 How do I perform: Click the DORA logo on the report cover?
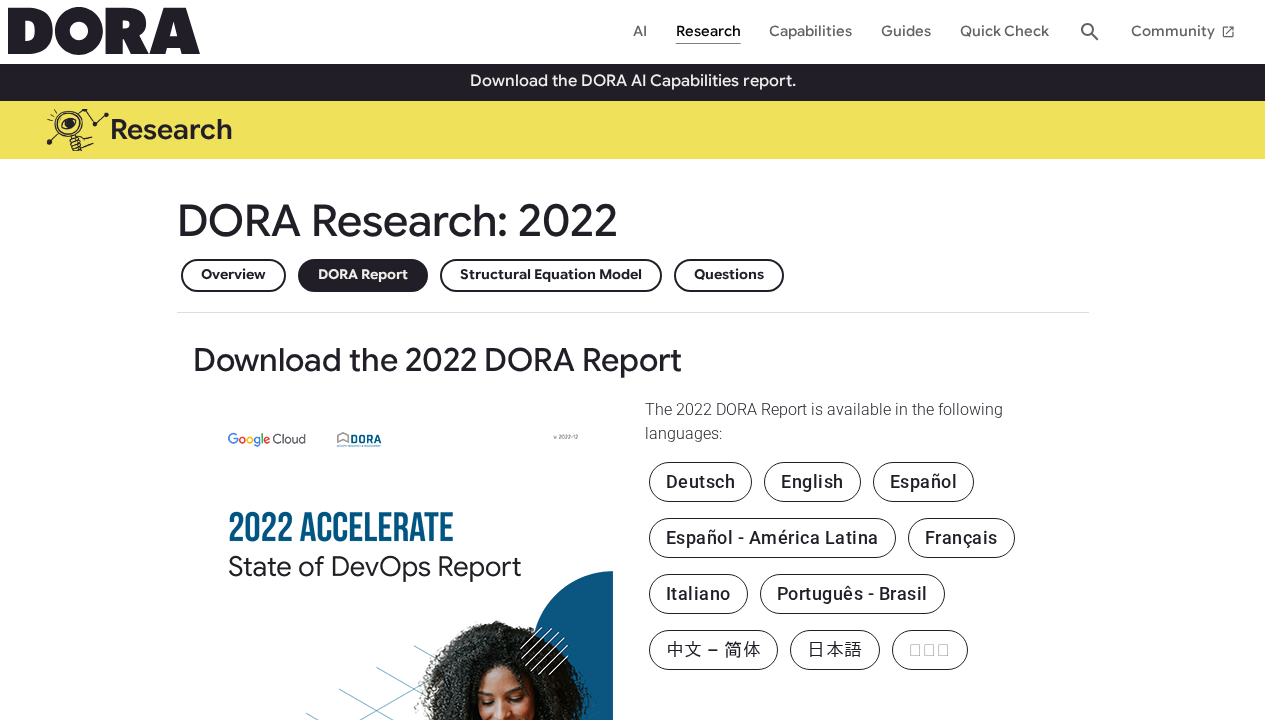click(x=358, y=438)
